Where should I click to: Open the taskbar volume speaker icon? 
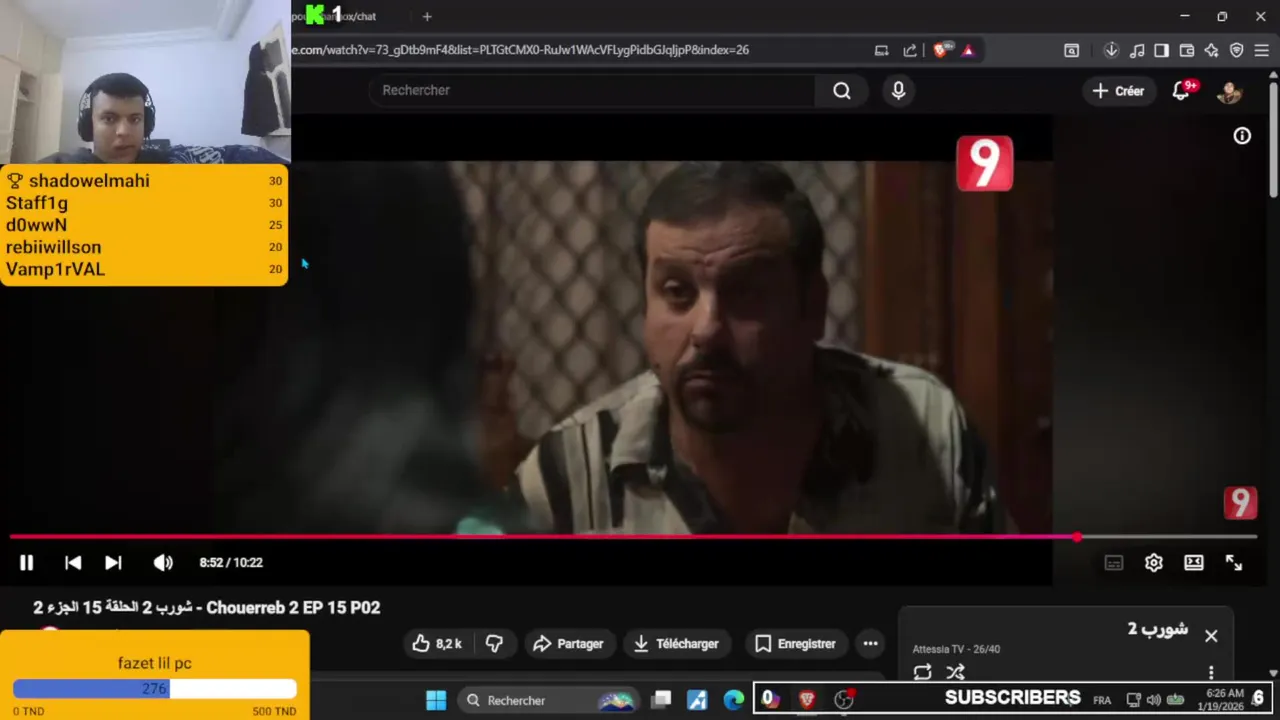1154,700
